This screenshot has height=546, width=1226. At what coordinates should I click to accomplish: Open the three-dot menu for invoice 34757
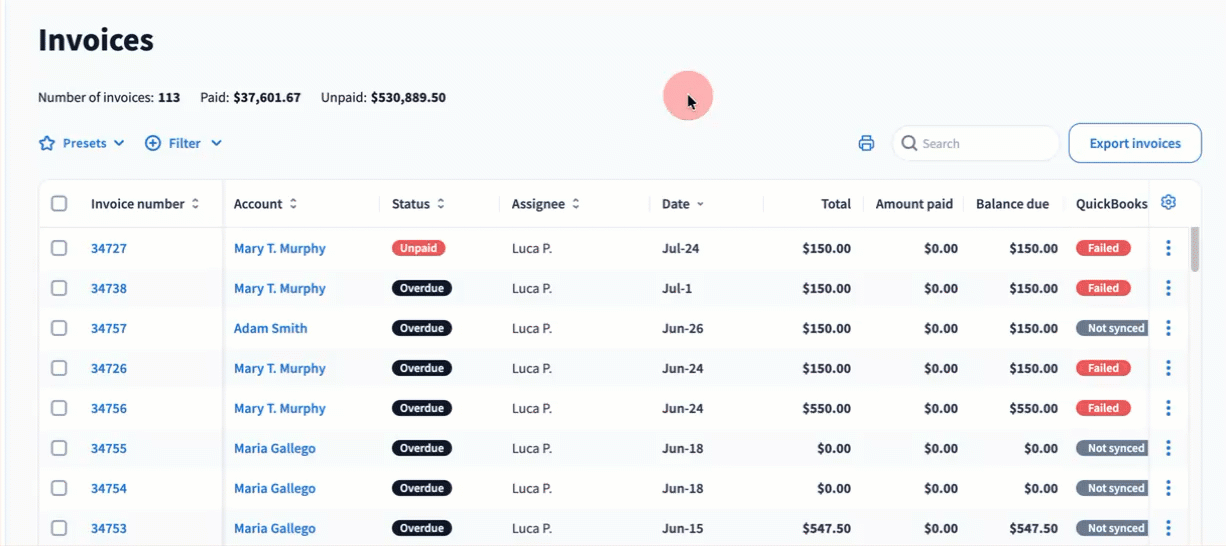1168,328
